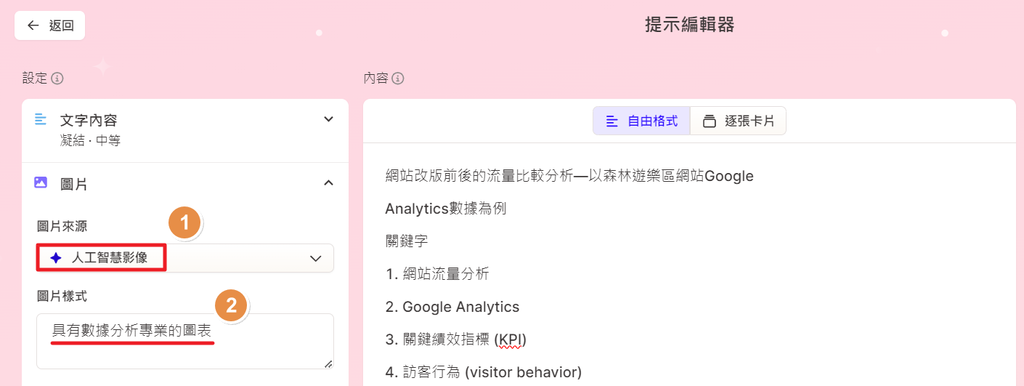Select the 自由格式 tab

[x=641, y=121]
